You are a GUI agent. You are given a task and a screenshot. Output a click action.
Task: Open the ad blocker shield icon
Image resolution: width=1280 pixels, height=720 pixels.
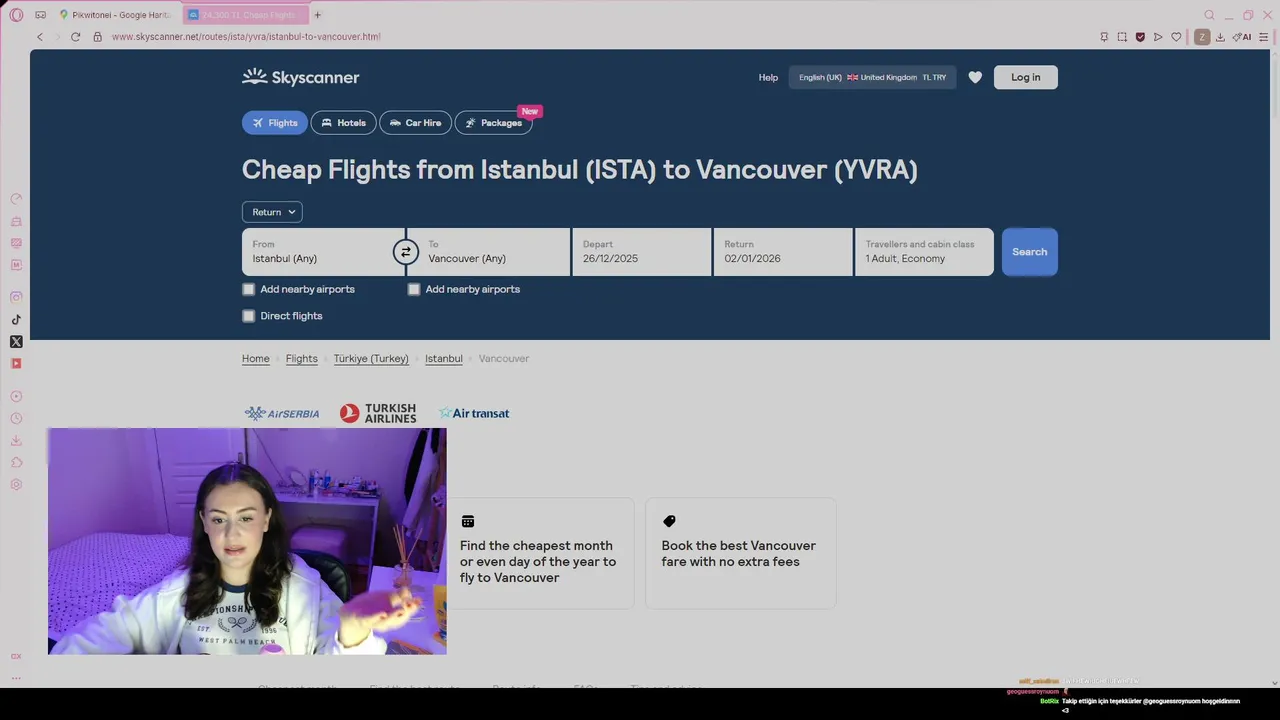1140,37
